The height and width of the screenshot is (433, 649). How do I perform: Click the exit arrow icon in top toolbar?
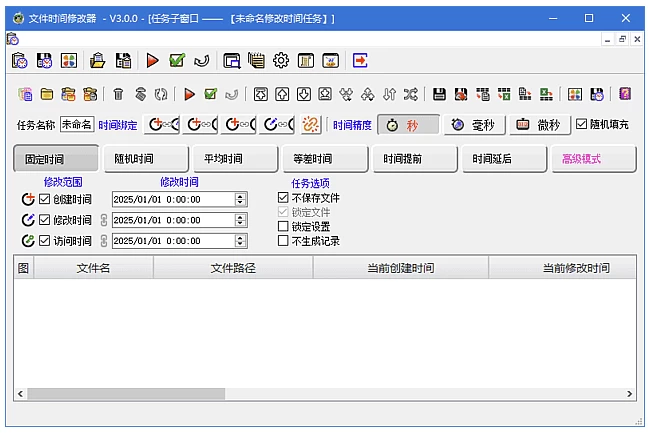(360, 61)
